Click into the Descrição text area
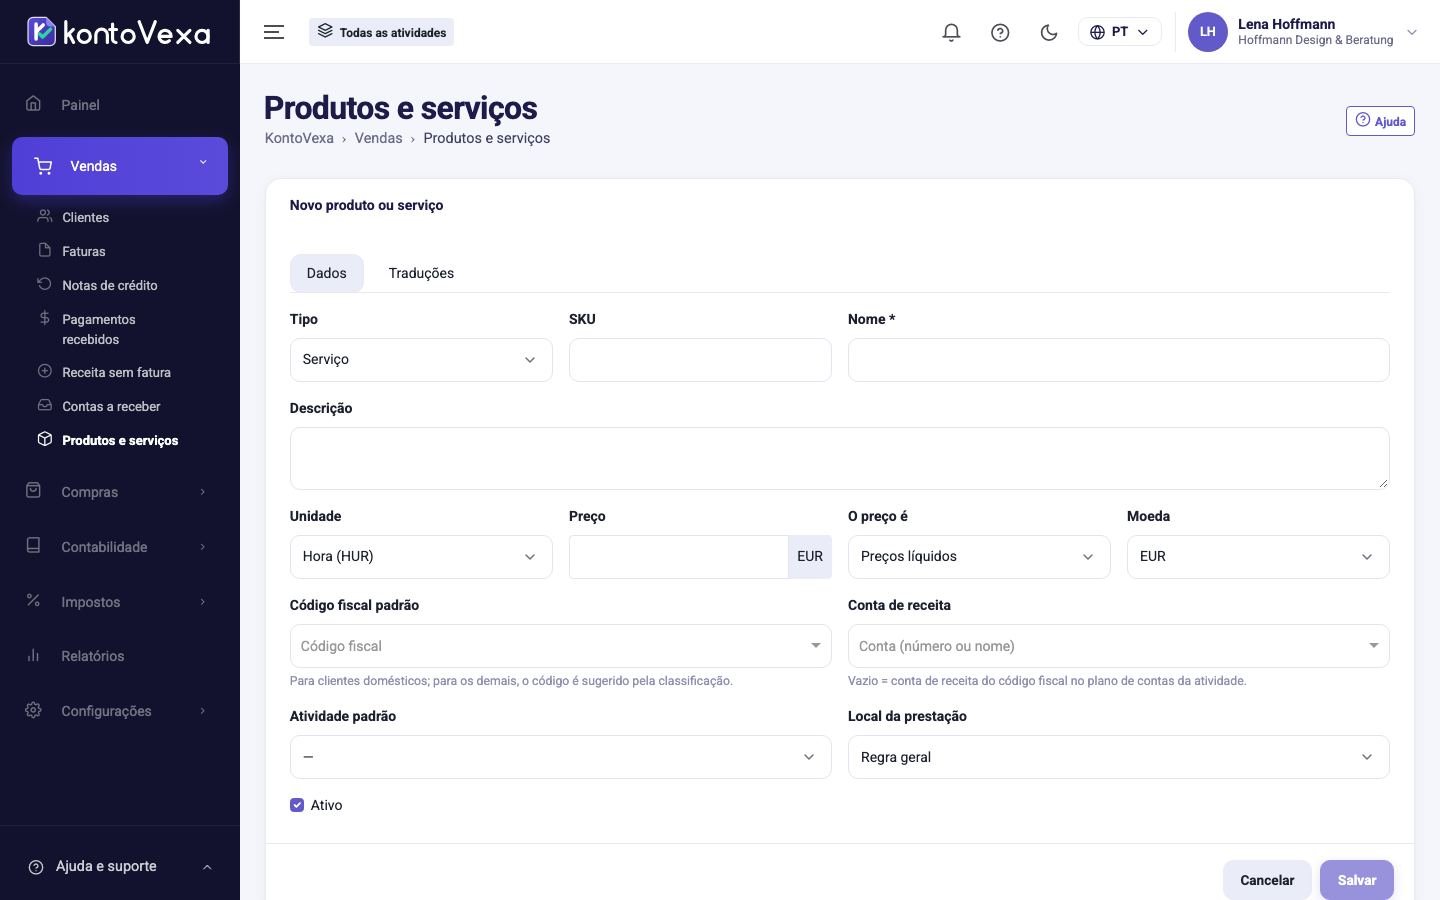 point(839,458)
